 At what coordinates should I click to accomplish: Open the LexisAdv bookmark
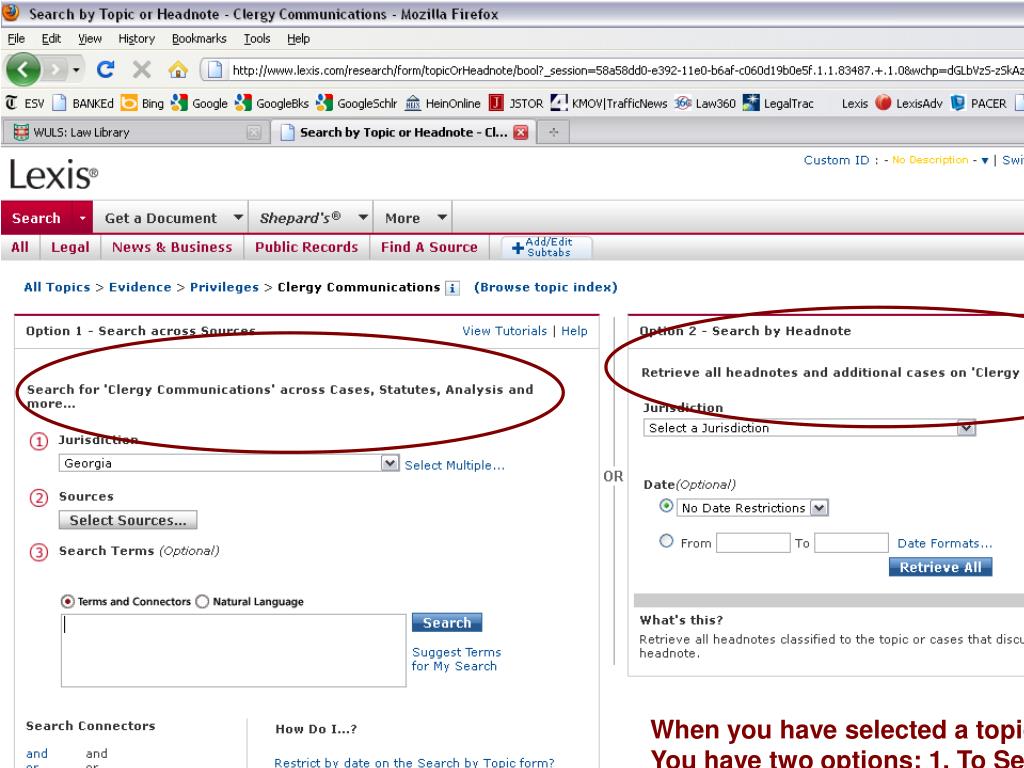(908, 103)
